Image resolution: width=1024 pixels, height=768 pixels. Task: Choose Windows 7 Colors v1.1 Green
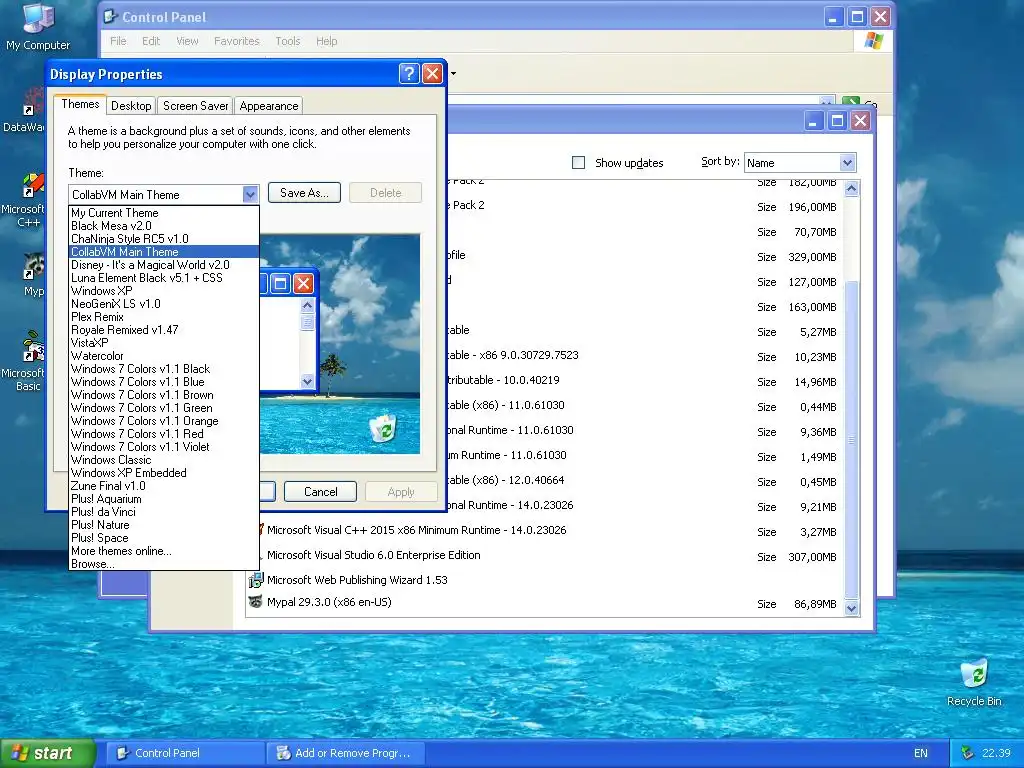tap(164, 408)
